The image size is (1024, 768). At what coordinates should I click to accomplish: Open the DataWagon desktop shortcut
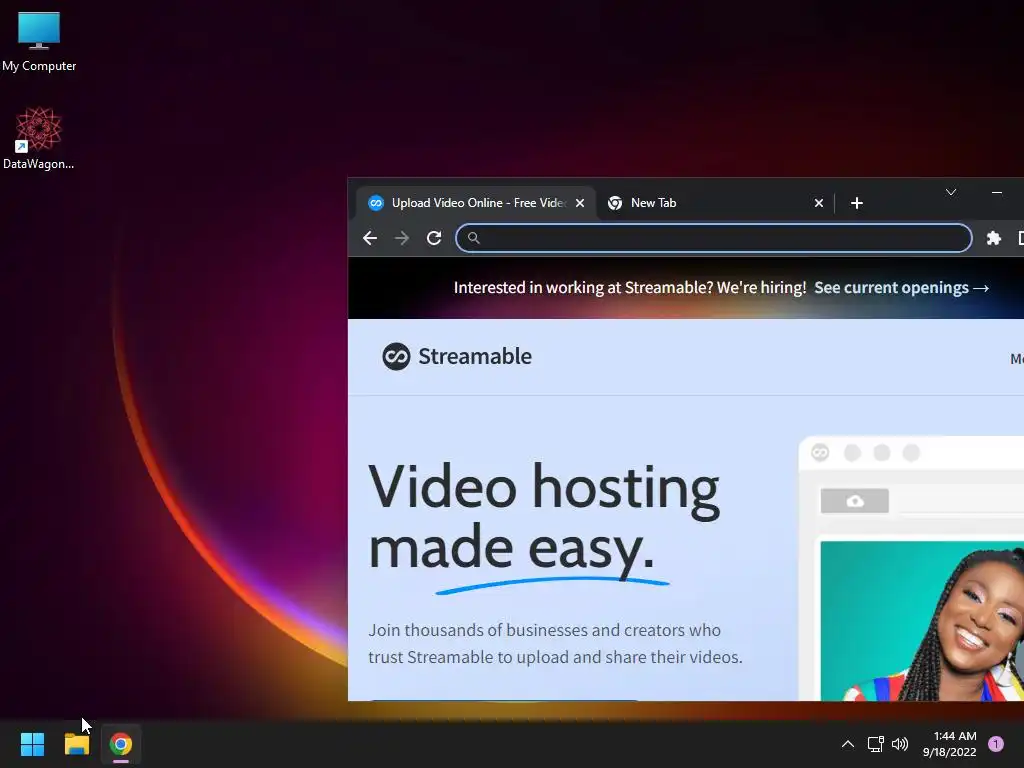click(x=39, y=138)
